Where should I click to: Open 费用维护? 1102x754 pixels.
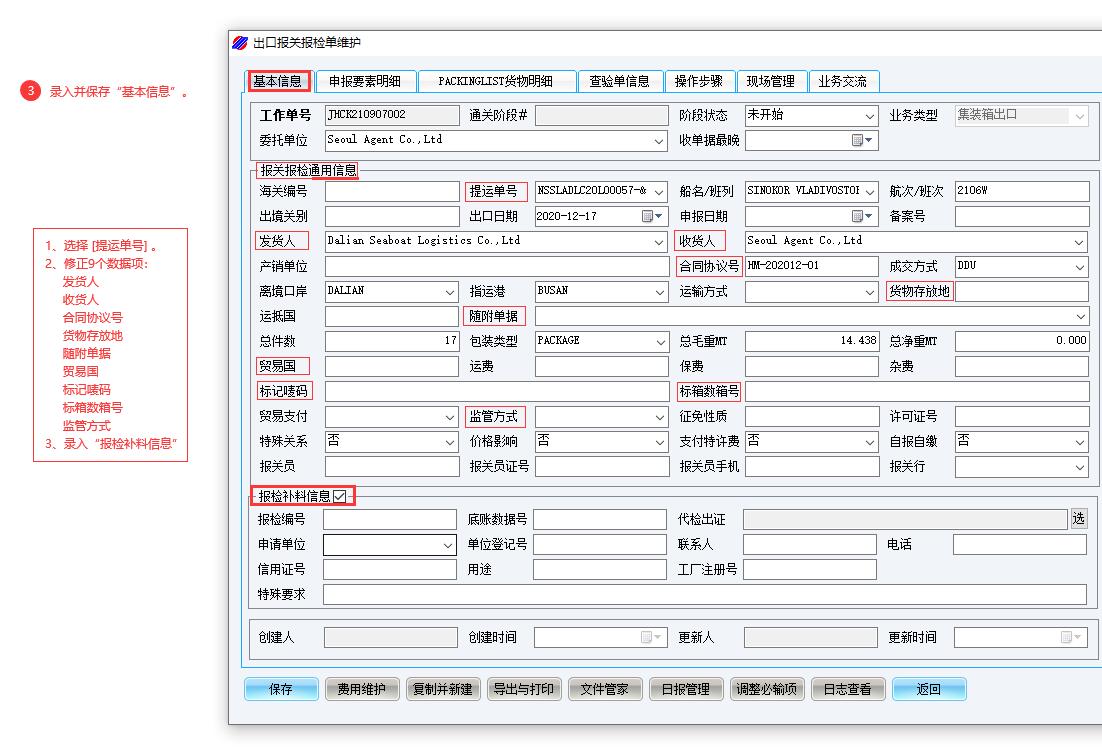(x=362, y=689)
